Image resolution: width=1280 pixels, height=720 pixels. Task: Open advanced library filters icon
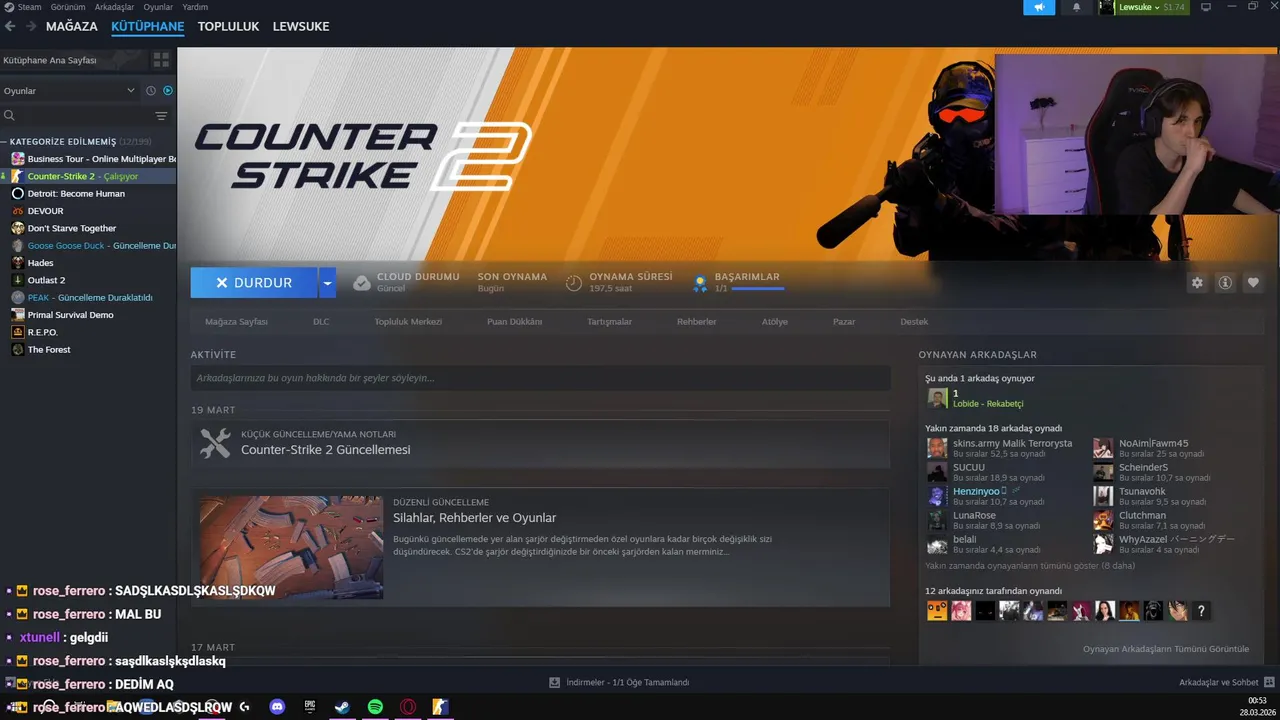tap(161, 116)
